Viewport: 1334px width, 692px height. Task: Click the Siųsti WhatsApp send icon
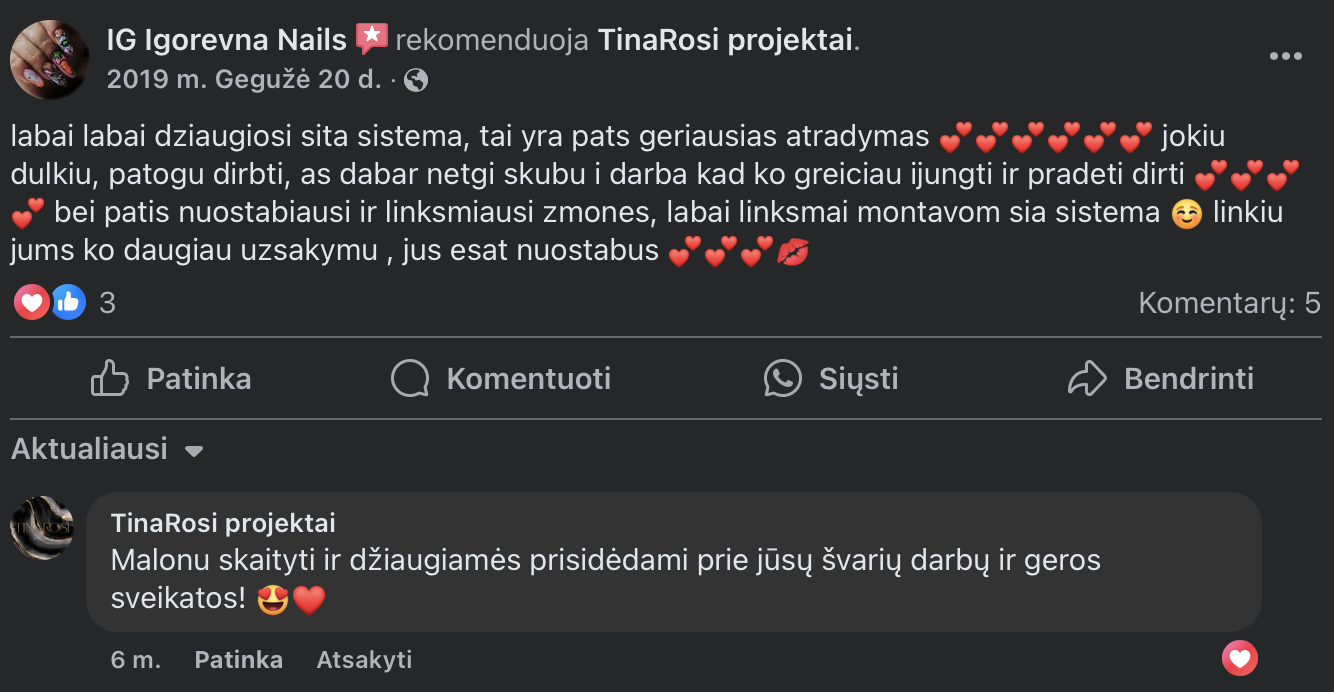click(x=781, y=379)
